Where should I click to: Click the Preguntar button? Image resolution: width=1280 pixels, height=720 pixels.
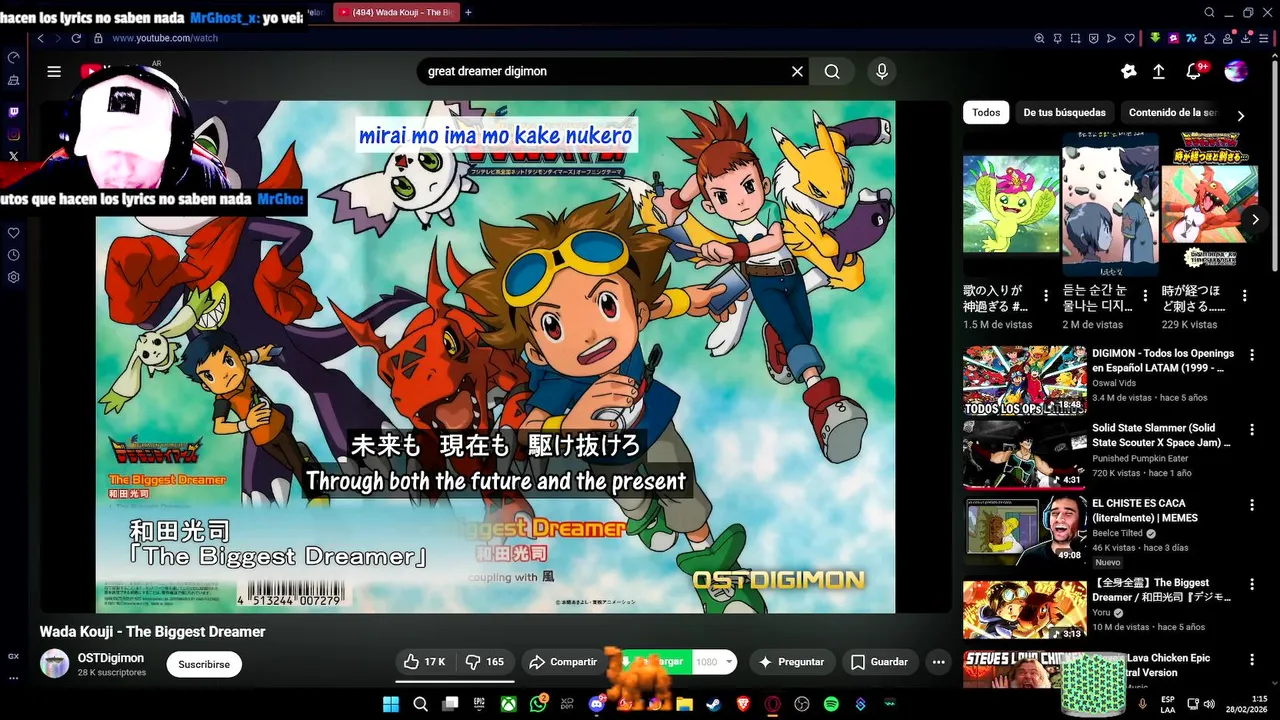pos(792,662)
